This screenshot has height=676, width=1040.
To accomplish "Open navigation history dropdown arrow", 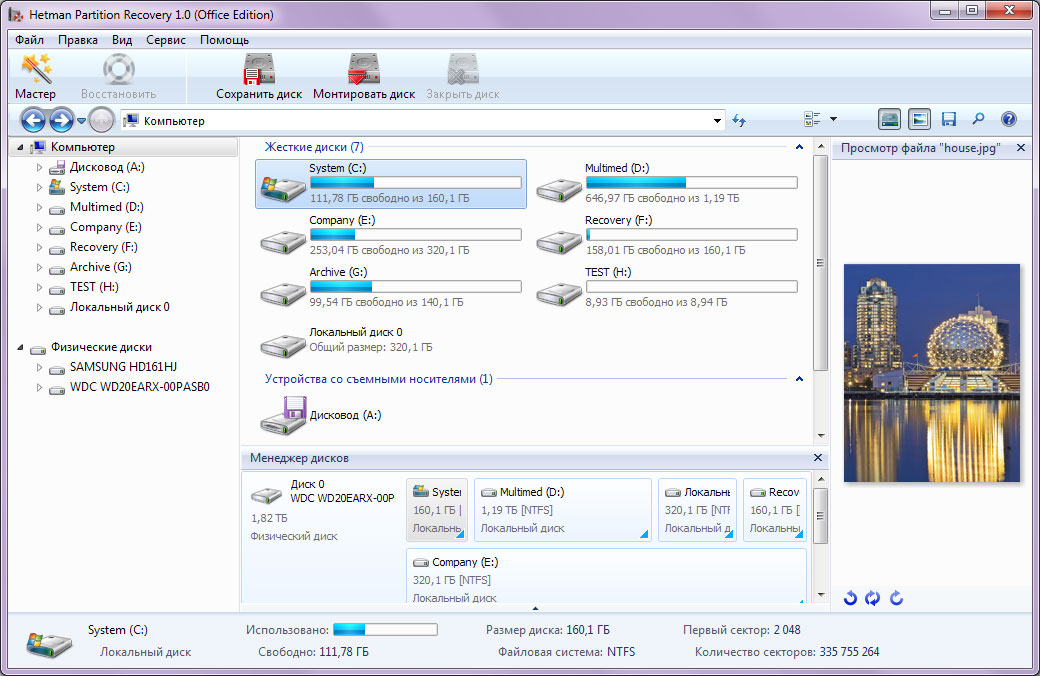I will point(81,121).
